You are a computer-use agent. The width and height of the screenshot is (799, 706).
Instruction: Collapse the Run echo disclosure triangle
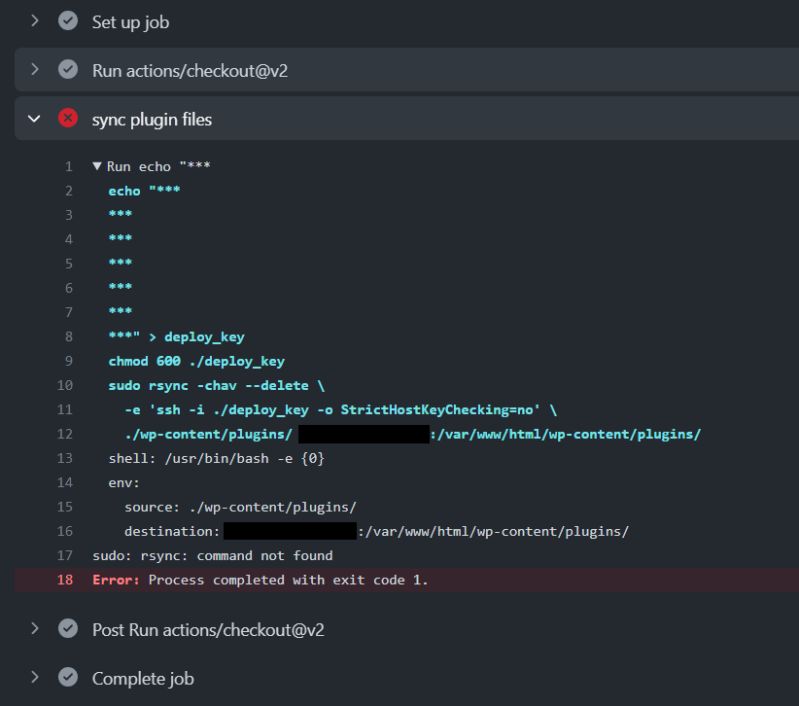point(97,166)
